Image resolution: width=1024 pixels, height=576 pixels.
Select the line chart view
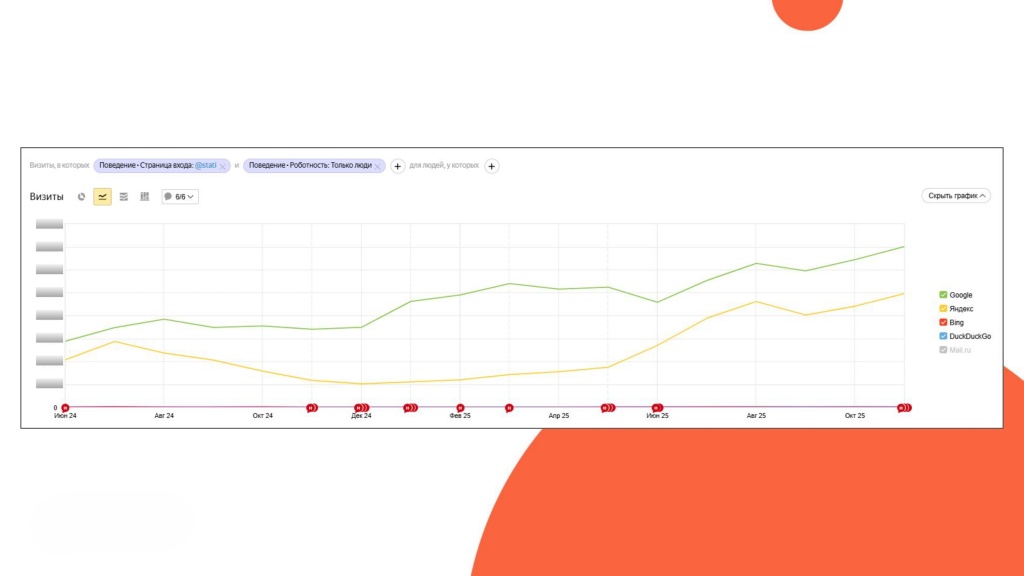(x=103, y=197)
